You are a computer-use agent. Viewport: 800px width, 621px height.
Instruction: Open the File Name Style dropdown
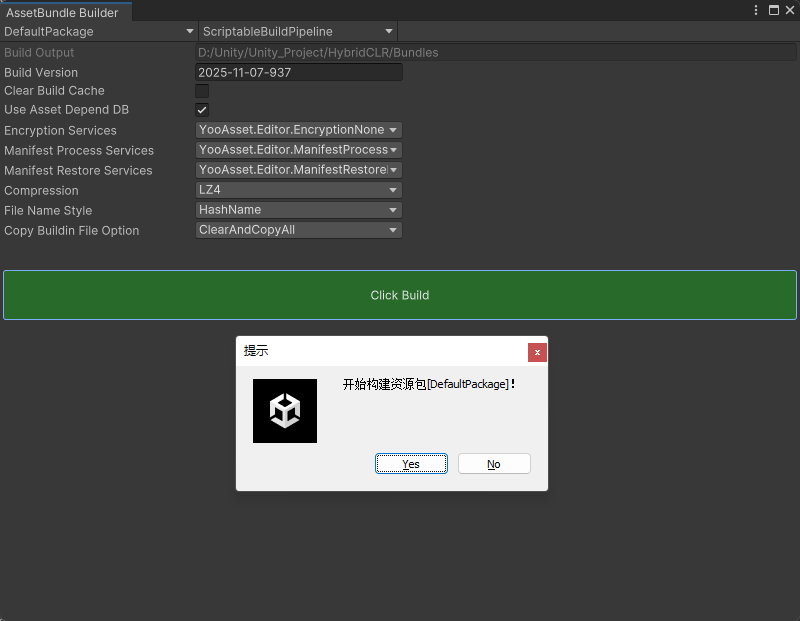(298, 210)
